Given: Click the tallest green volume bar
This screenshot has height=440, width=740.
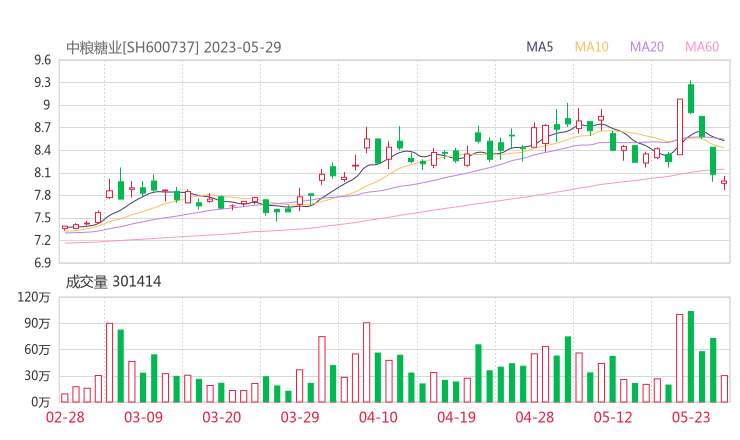Looking at the screenshot, I should coord(691,356).
